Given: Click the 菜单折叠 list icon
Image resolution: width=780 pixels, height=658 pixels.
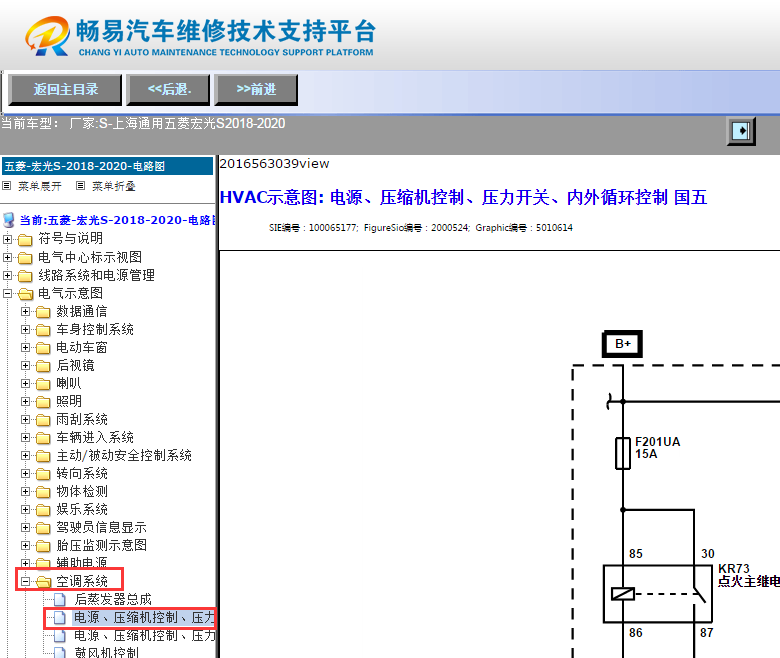Looking at the screenshot, I should 80,186.
